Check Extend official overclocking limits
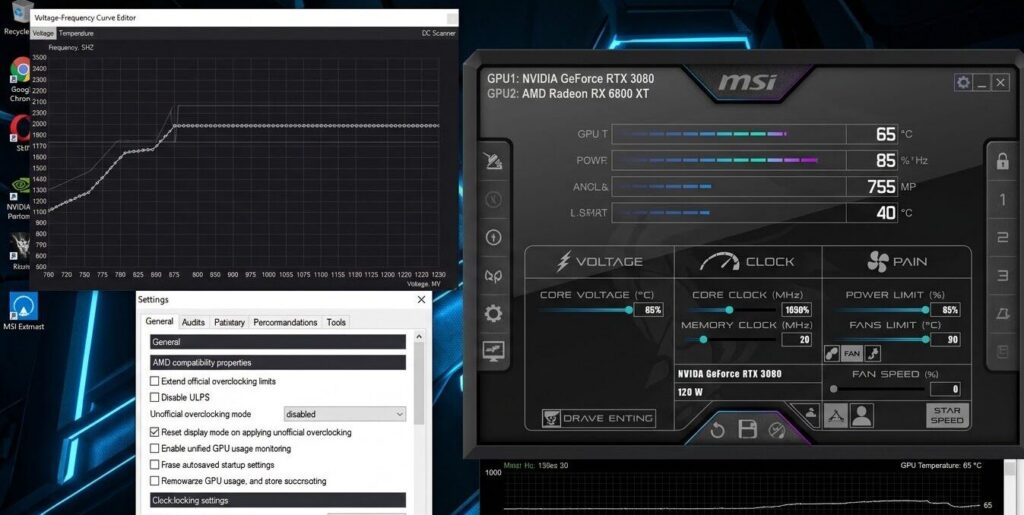Image resolution: width=1024 pixels, height=515 pixels. [155, 381]
